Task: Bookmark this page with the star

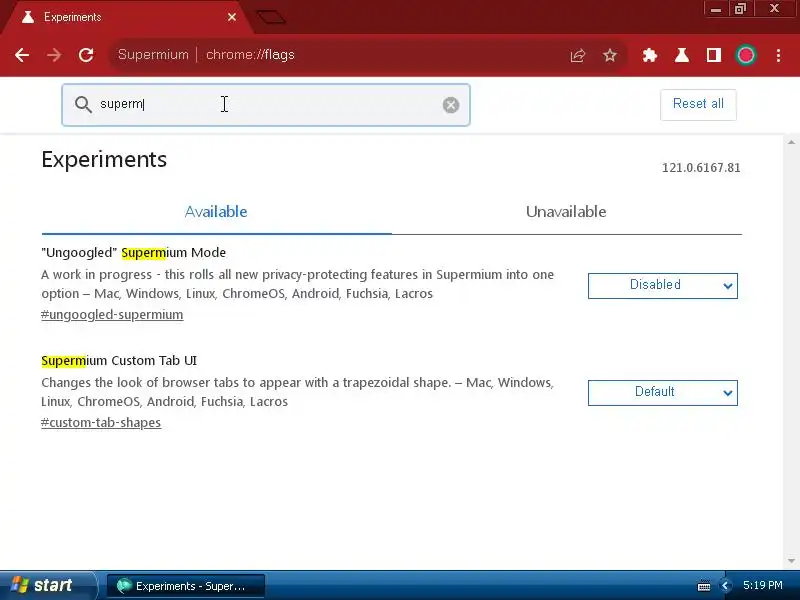Action: click(610, 55)
